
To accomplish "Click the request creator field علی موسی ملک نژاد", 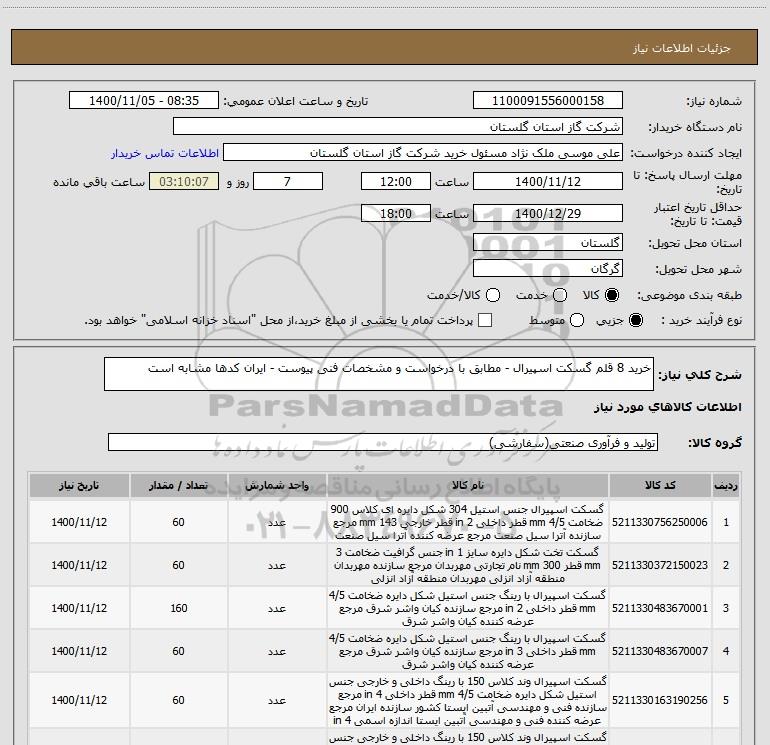I will pyautogui.click(x=423, y=153).
